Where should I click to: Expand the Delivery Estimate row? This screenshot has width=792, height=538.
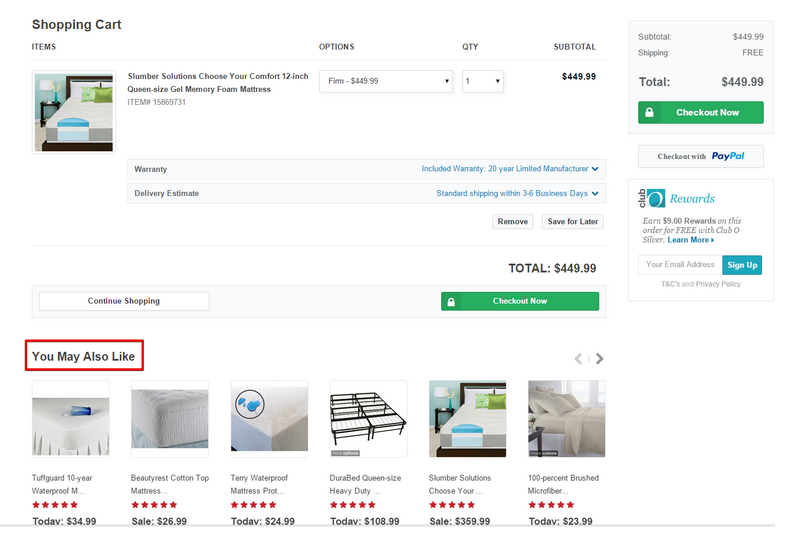[366, 193]
